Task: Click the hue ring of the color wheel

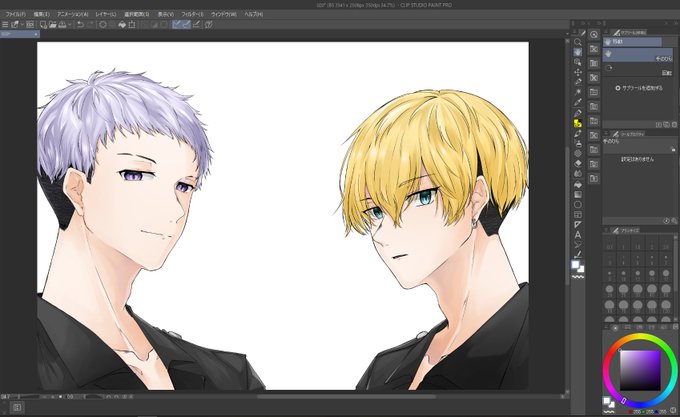Action: tap(640, 337)
